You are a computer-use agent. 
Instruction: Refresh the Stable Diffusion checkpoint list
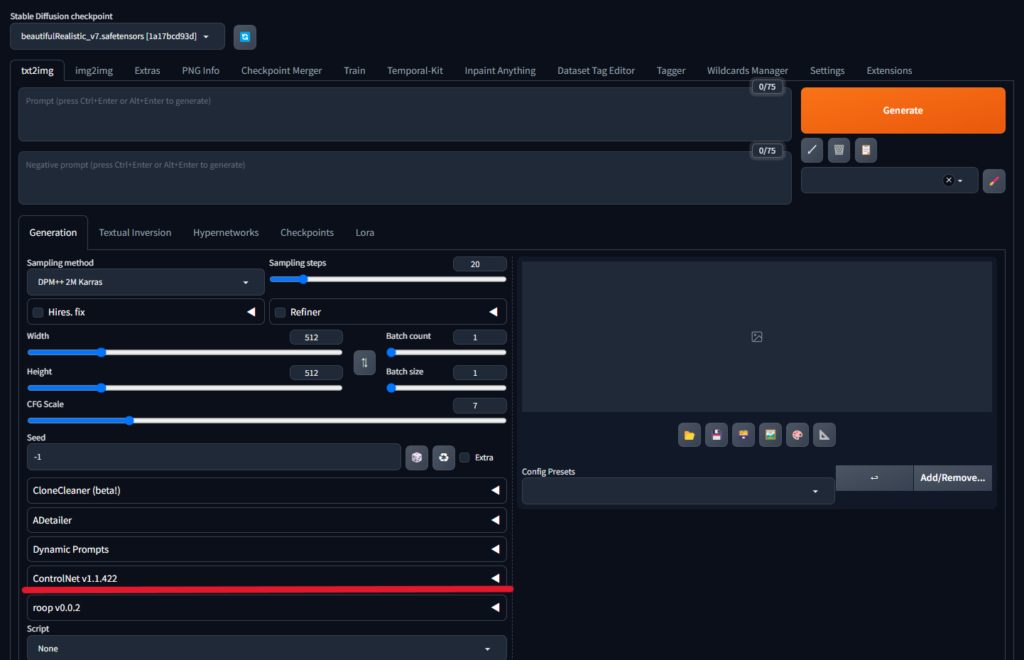[245, 37]
